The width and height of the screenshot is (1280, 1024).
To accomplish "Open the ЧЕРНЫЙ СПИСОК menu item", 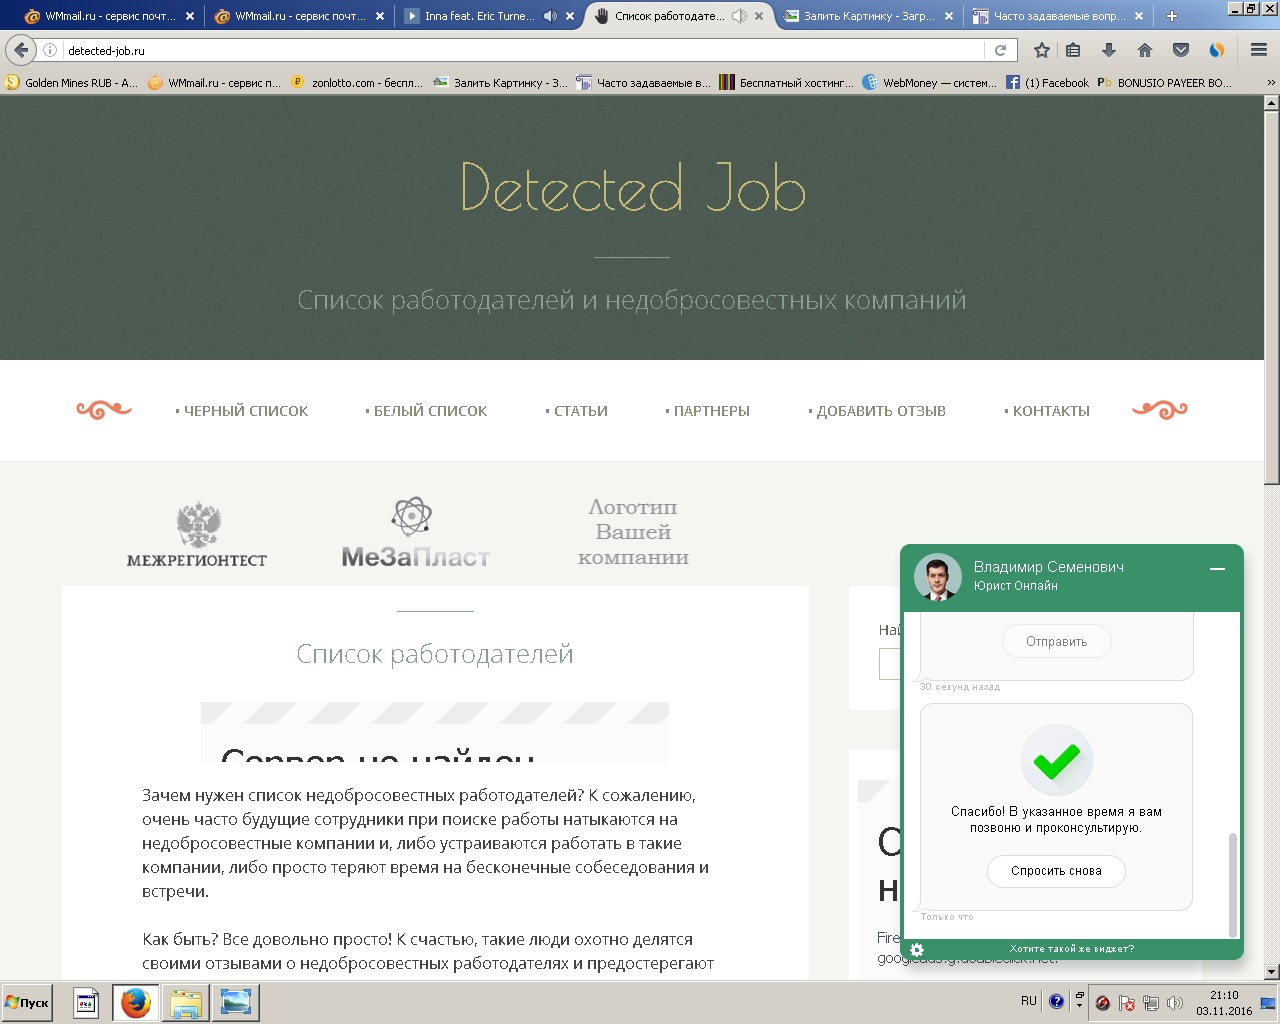I will pos(242,411).
